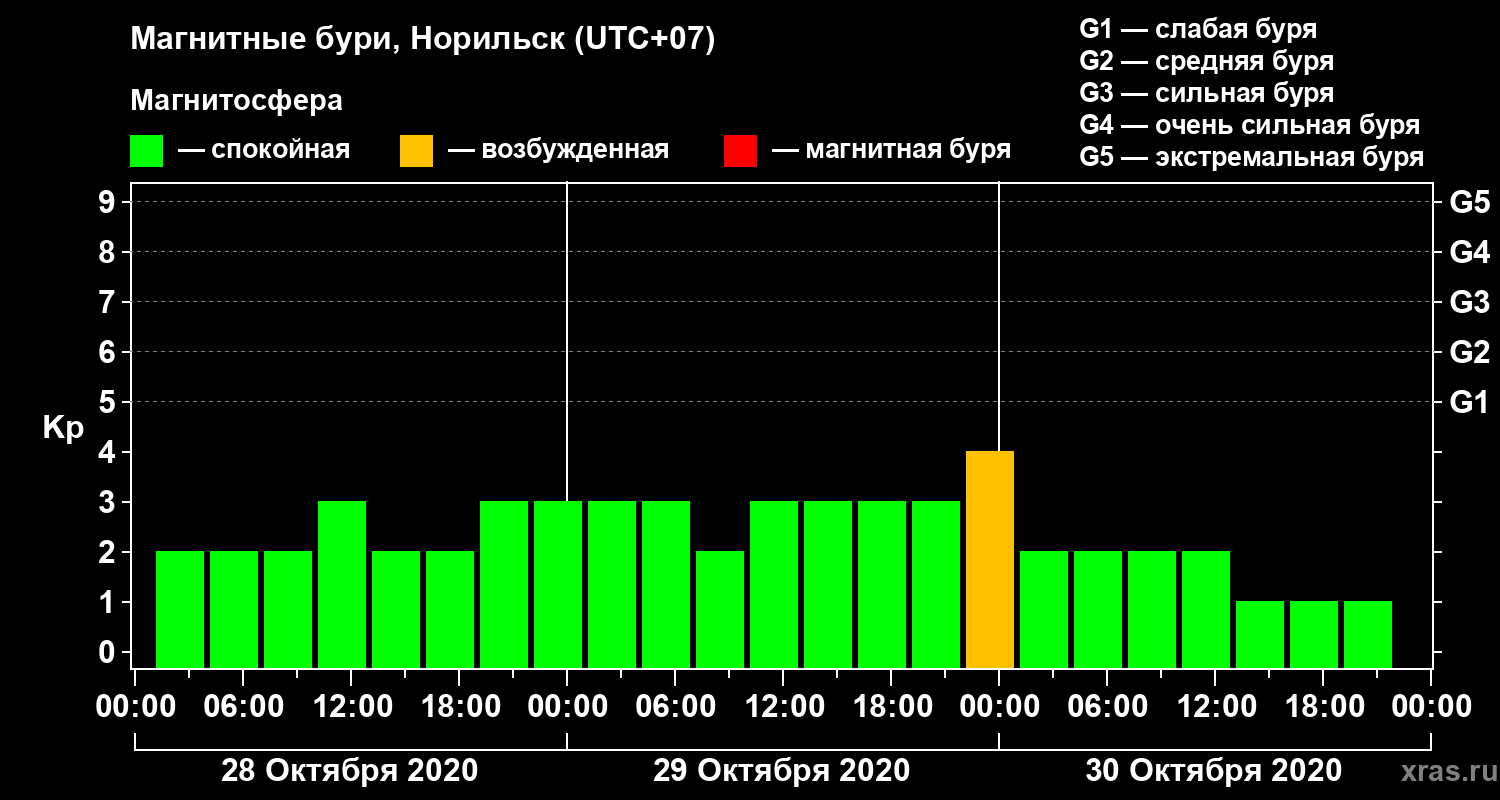Click the red 'магнитная буря' legend square
This screenshot has height=800, width=1500.
click(x=740, y=151)
